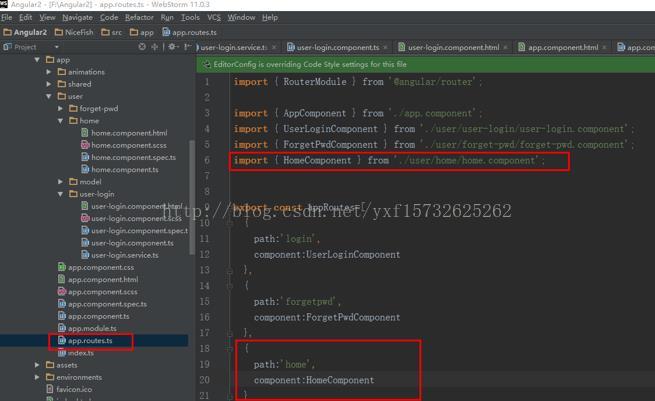Click 'component:UserLoginComponent' on line 12
The width and height of the screenshot is (655, 401).
tap(327, 254)
